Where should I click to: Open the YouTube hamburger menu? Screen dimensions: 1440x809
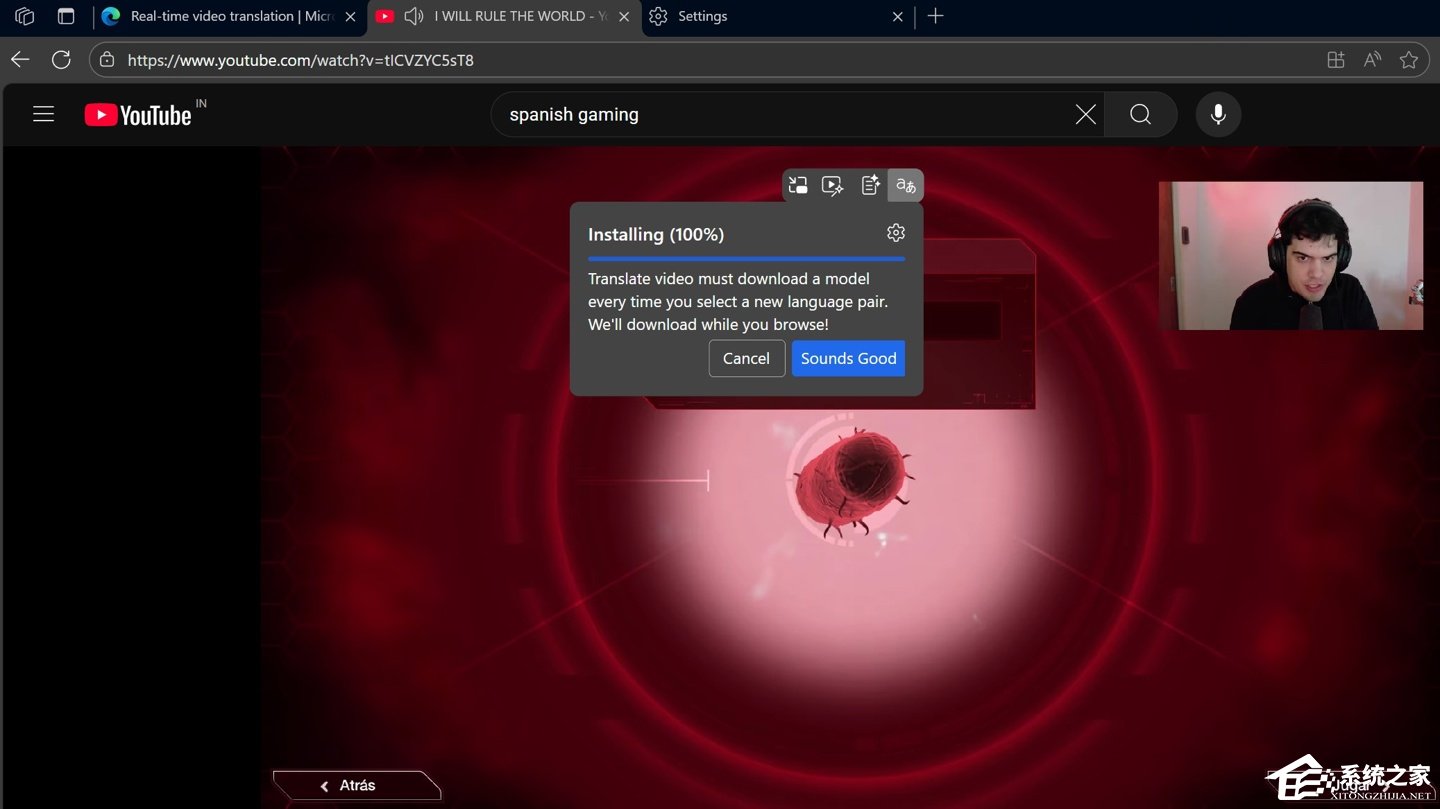(x=43, y=114)
